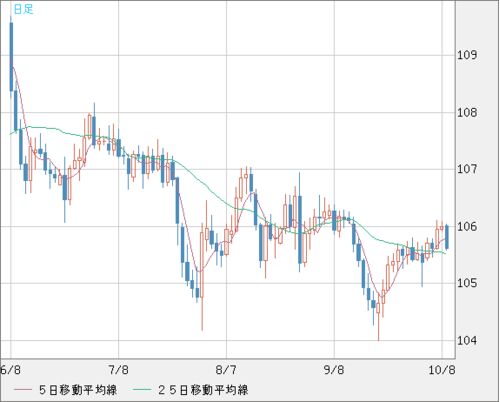The height and width of the screenshot is (402, 500).
Task: Click the 105 price axis label
Action: [x=467, y=283]
